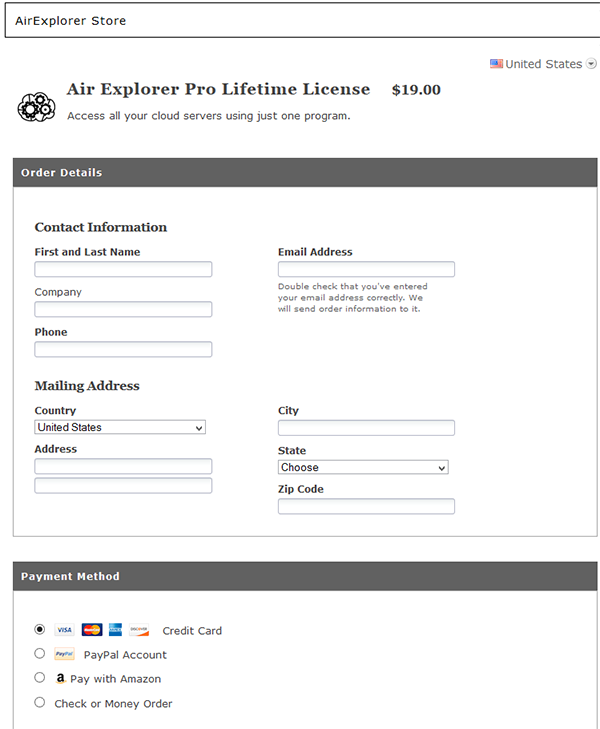Click the Company input field

123,309
